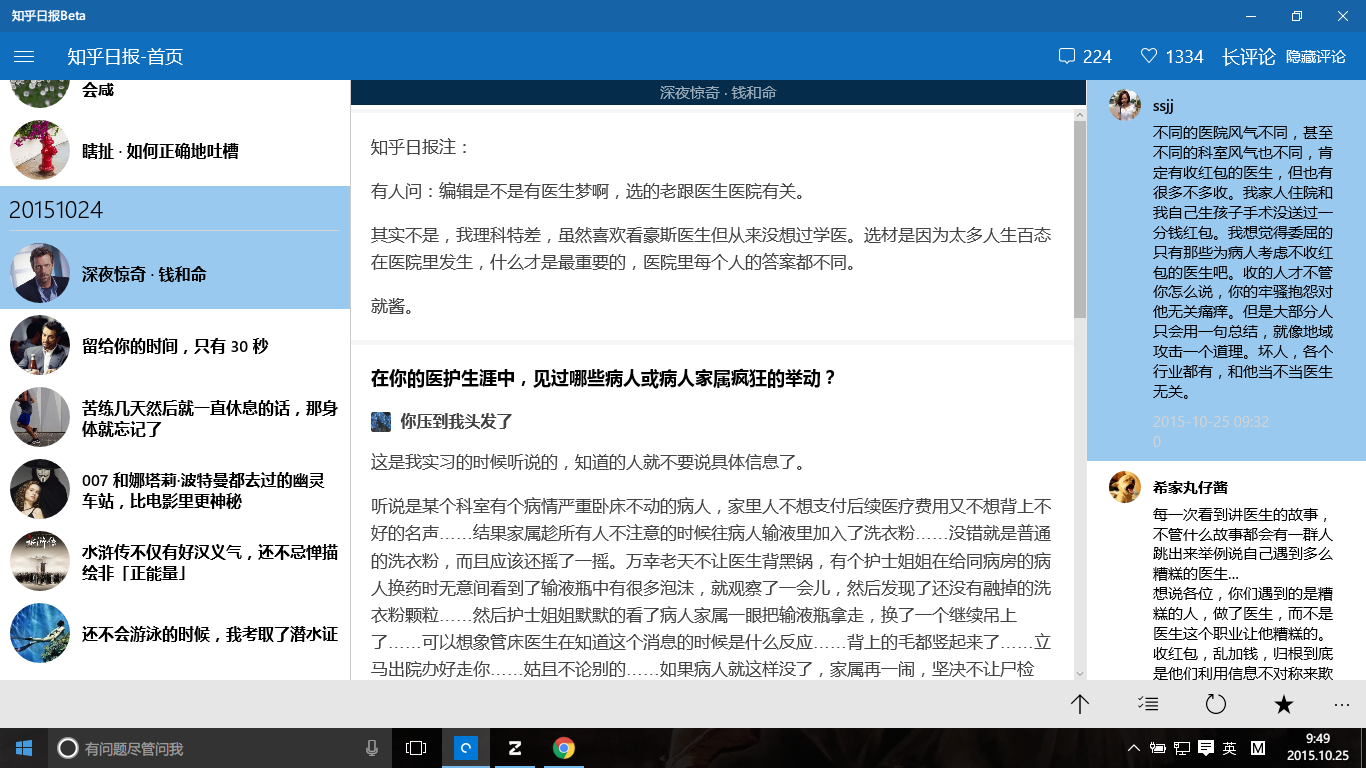The height and width of the screenshot is (768, 1366).
Task: Click the 20151024 date header
Action: pyautogui.click(x=56, y=210)
